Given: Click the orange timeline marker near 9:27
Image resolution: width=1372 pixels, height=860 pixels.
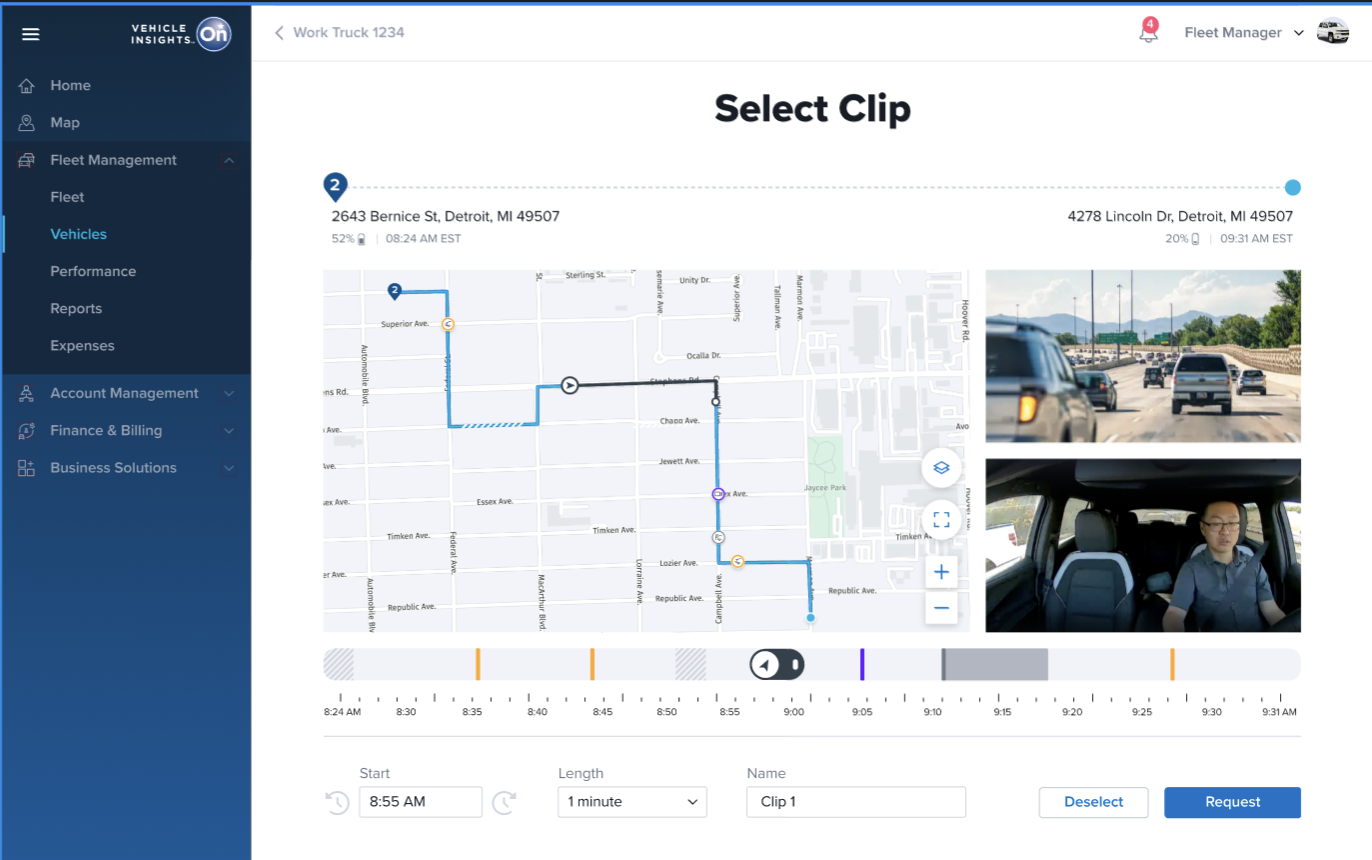Looking at the screenshot, I should 1172,664.
